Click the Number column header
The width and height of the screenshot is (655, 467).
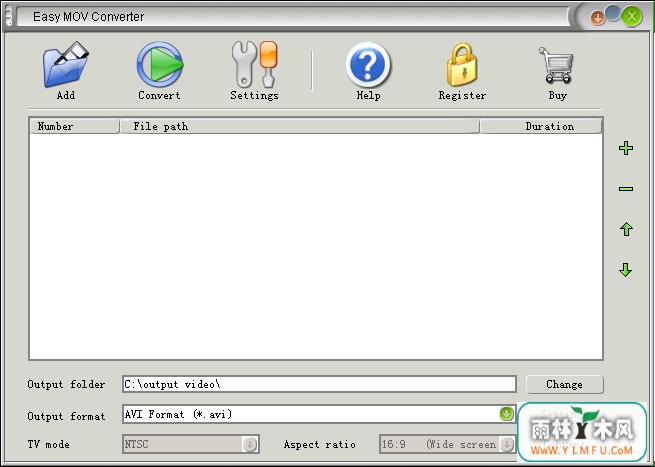[75, 126]
